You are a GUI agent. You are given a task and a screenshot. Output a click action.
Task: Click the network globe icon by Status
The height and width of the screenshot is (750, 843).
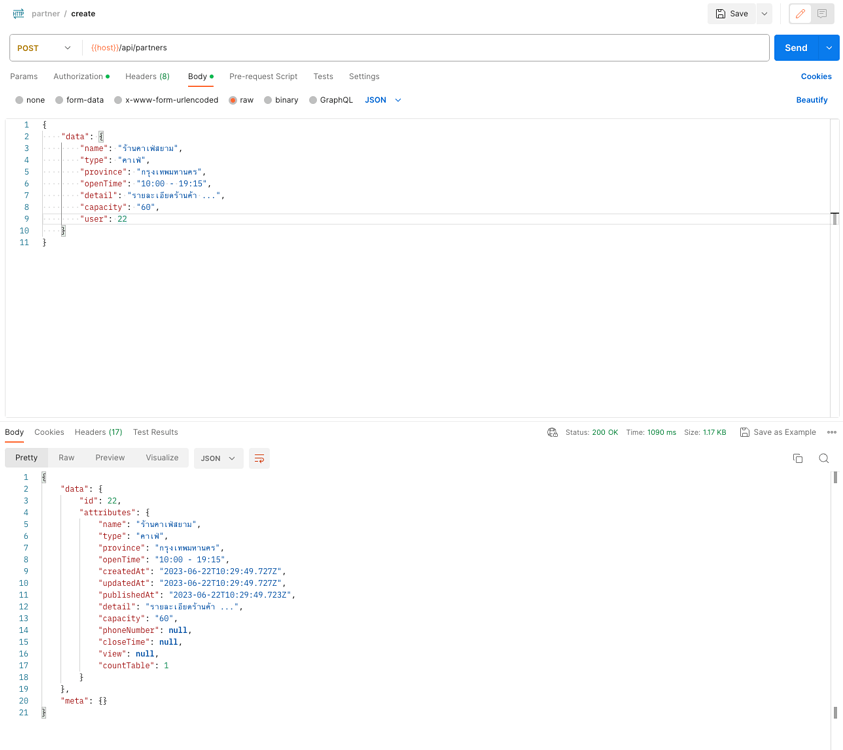click(x=552, y=433)
